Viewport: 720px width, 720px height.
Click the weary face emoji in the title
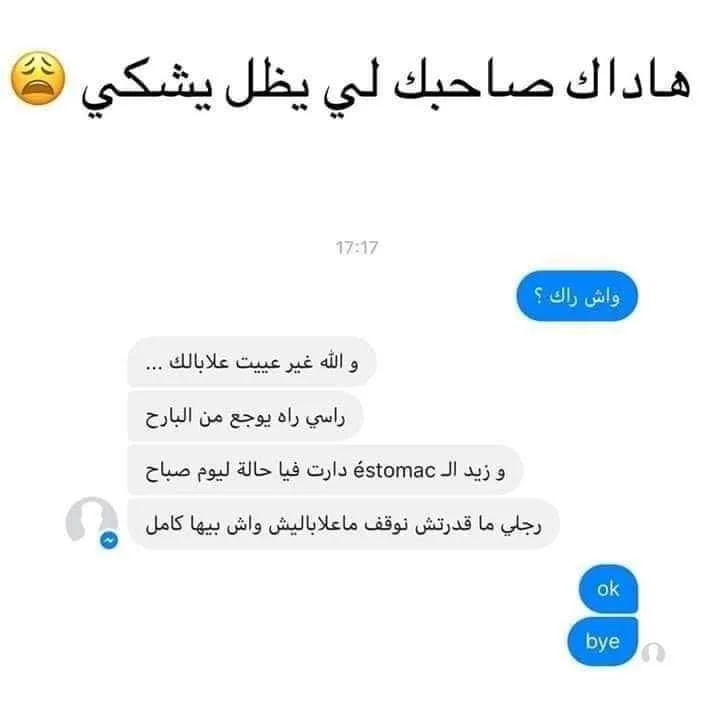[x=38, y=78]
